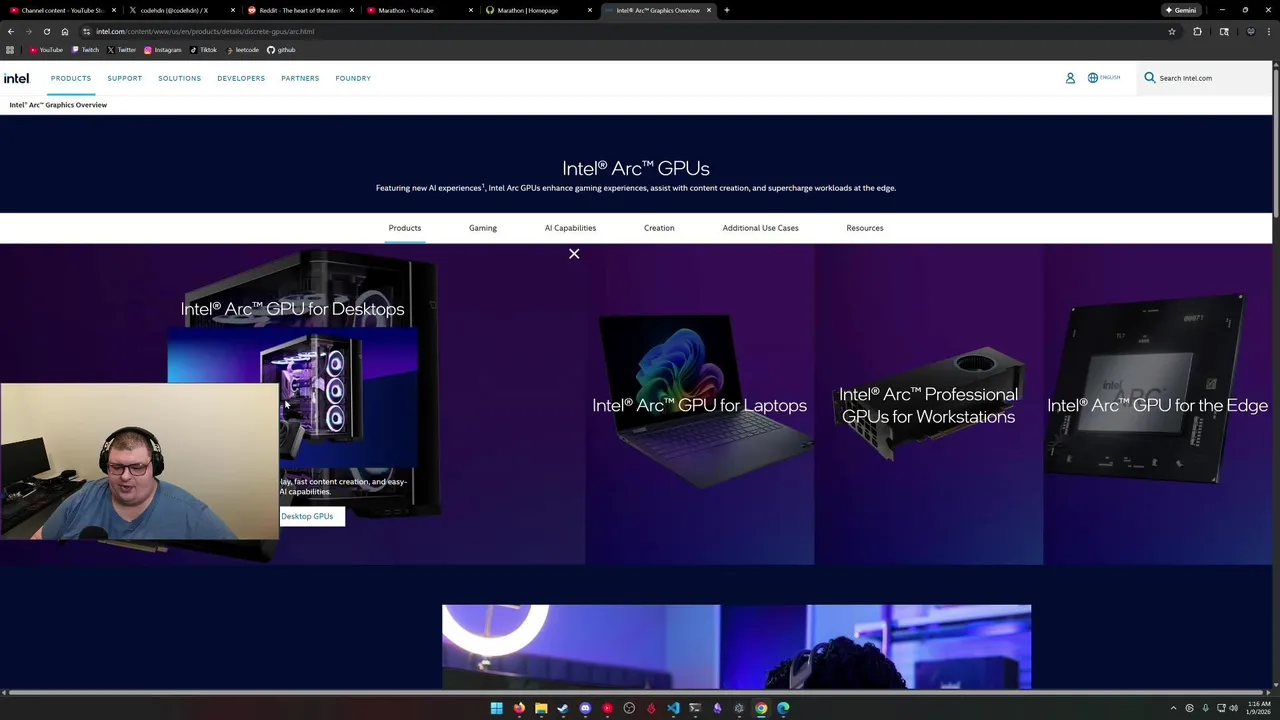
Task: Click Intel Arc GPU for Desktops heading
Action: tap(292, 309)
